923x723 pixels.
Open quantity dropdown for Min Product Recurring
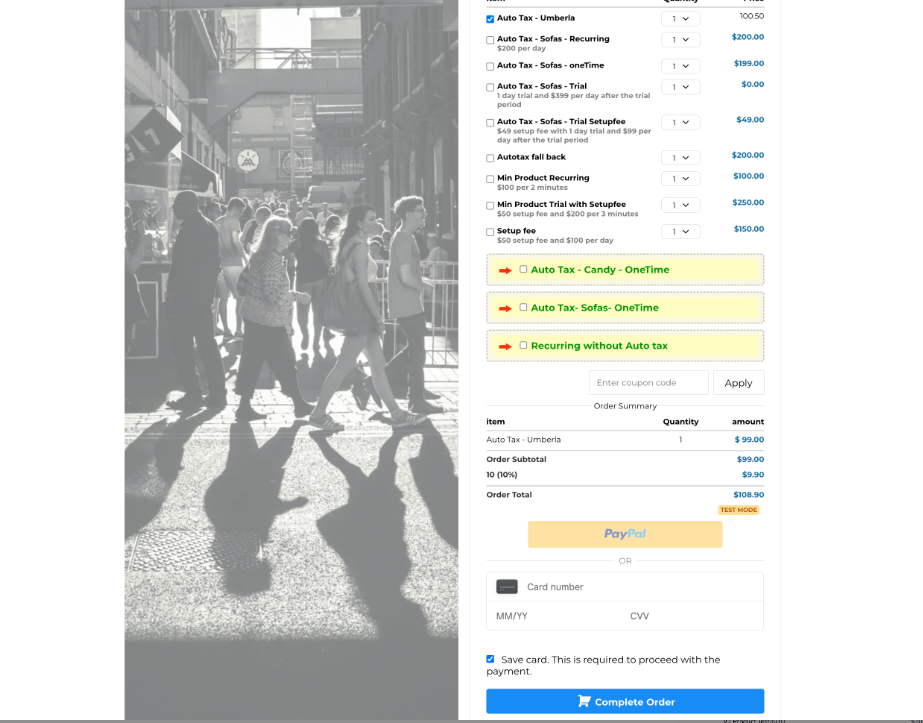(x=680, y=178)
